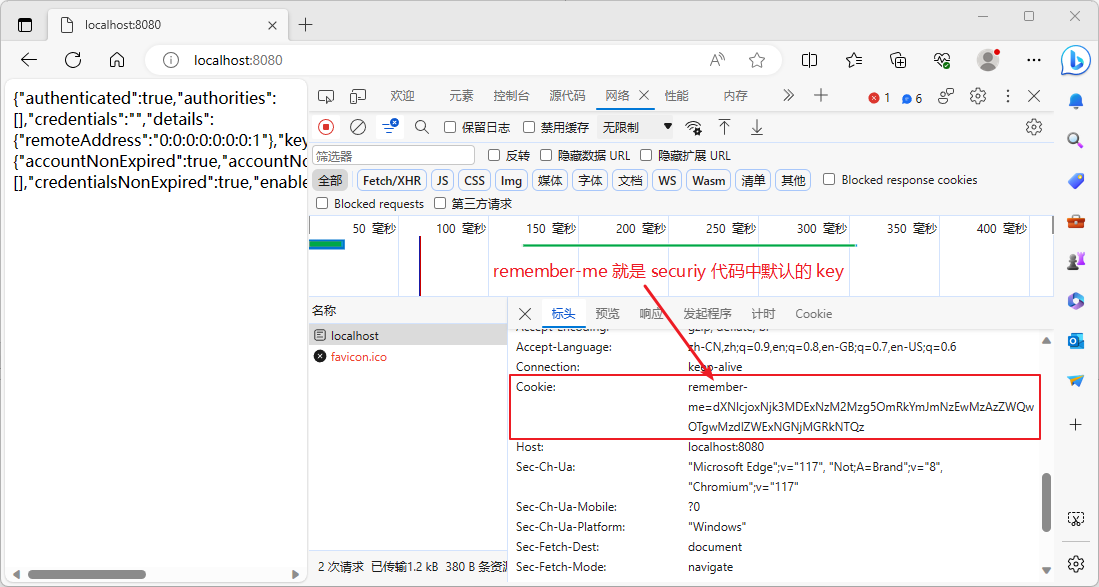
Task: Open the Cookie request tab
Action: pos(814,314)
